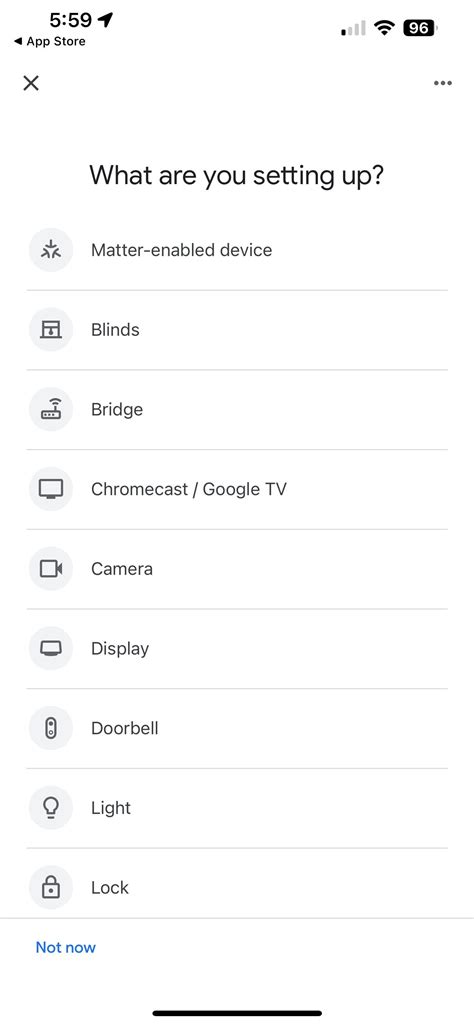Tap the Camera icon
The image size is (474, 1025).
tap(50, 569)
